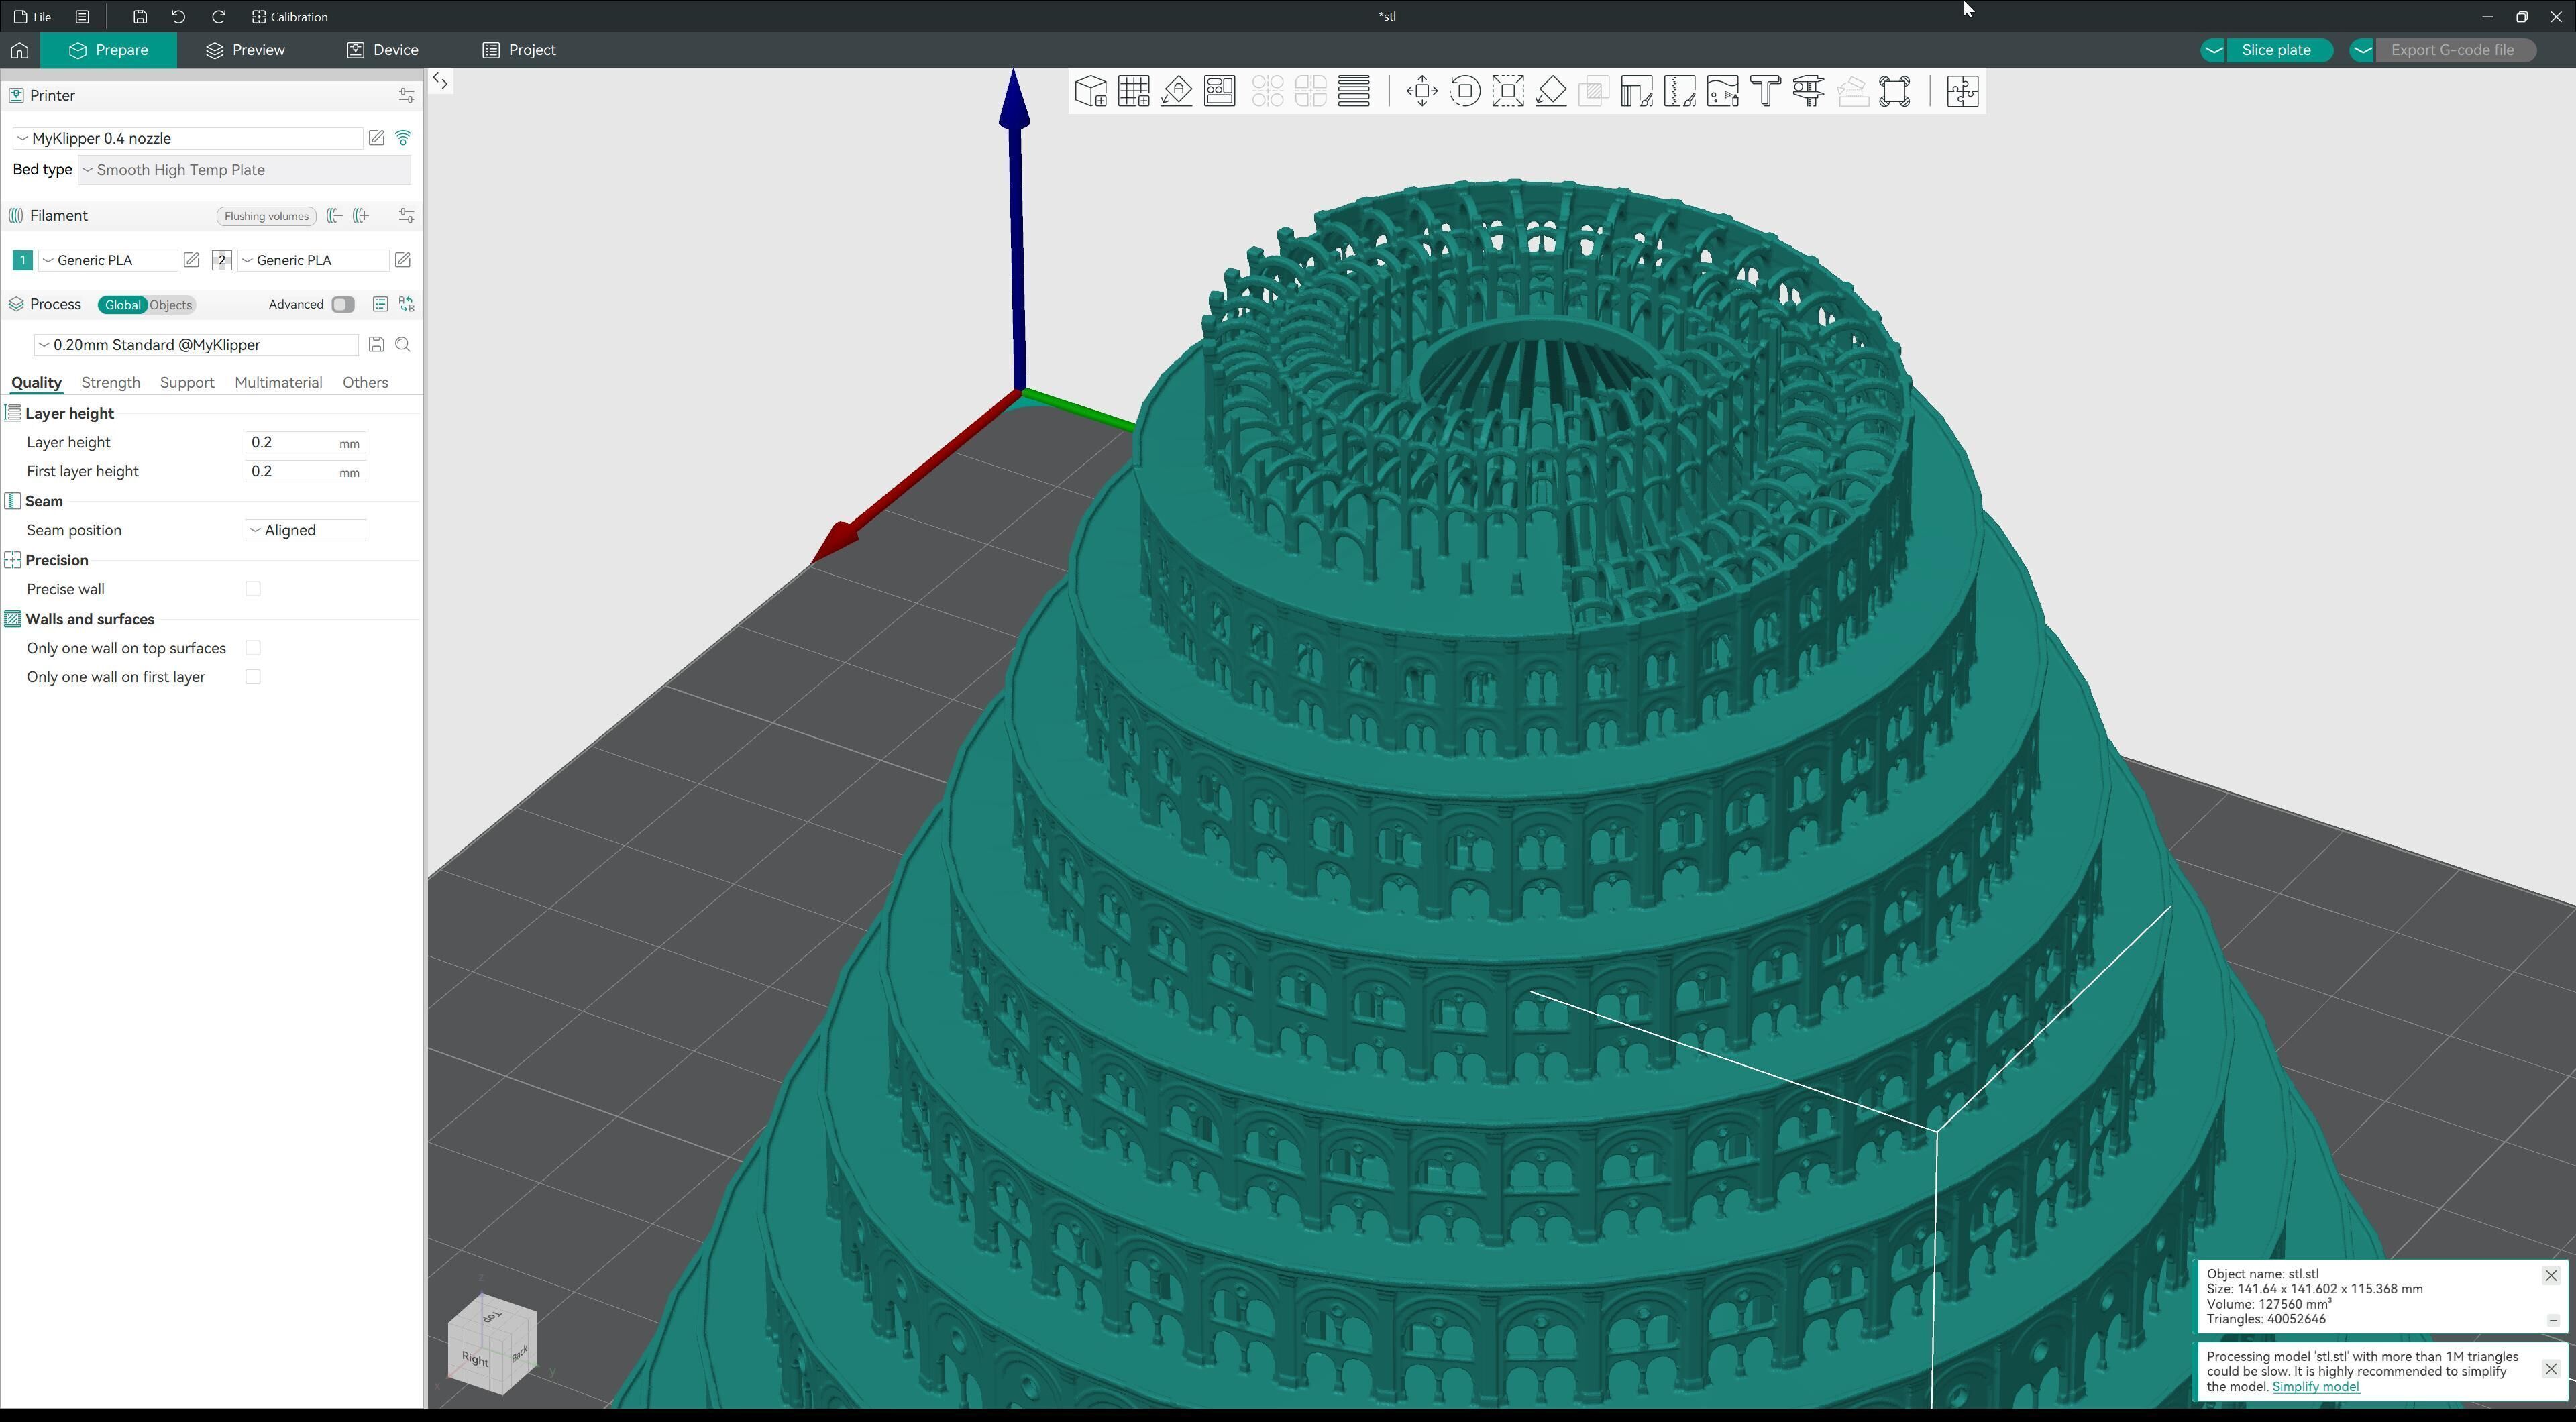
Task: Open the Slice plate dropdown arrow
Action: pos(2213,50)
